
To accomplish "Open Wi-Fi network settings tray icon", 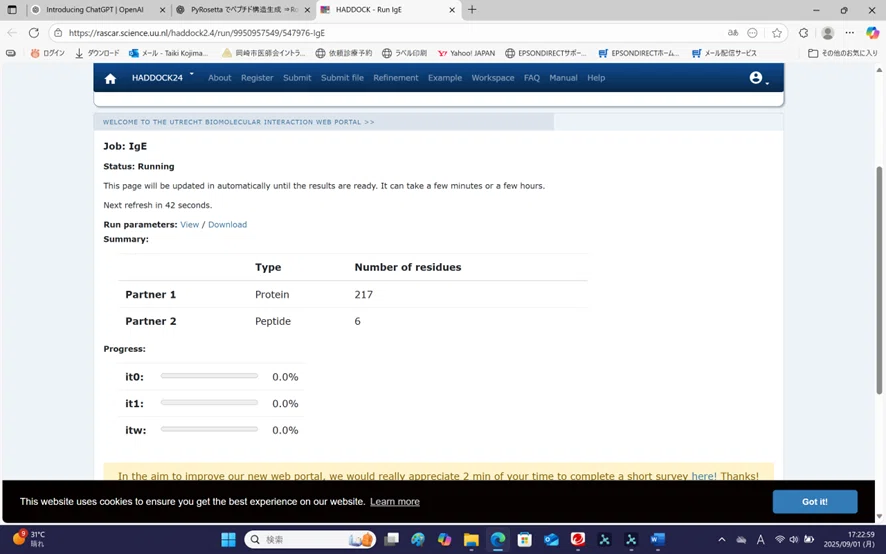I will [x=780, y=539].
